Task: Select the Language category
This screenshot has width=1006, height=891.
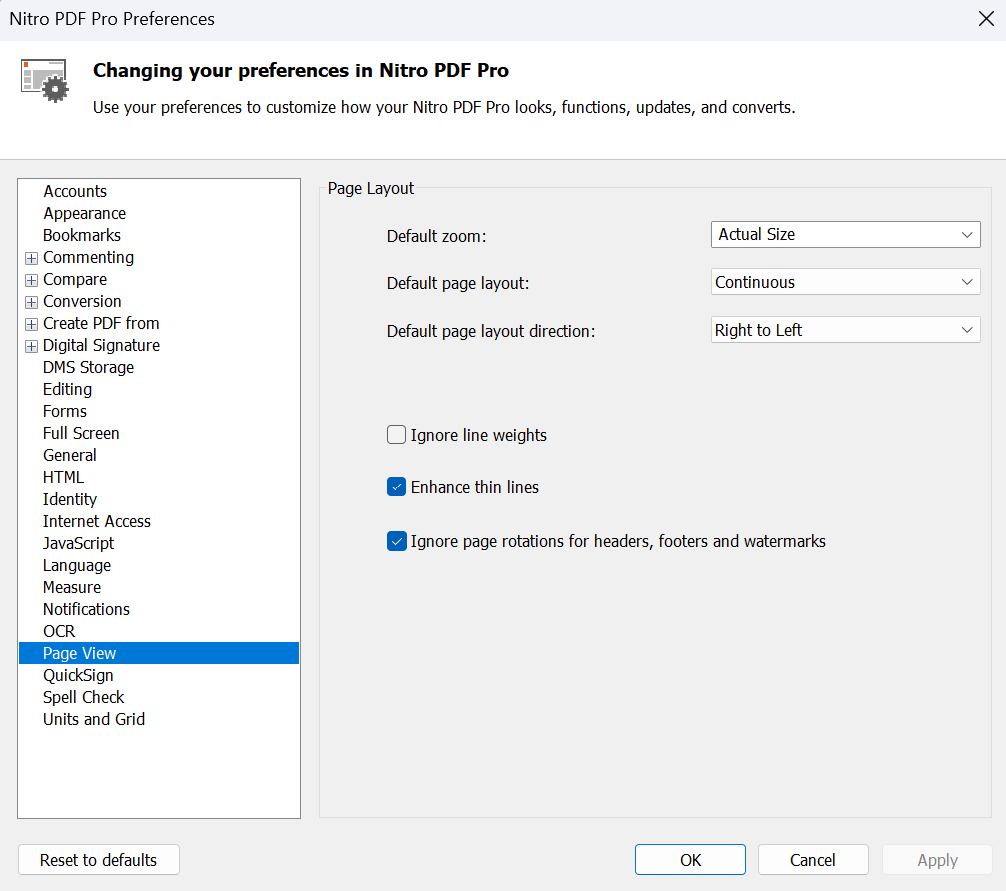Action: coord(77,565)
